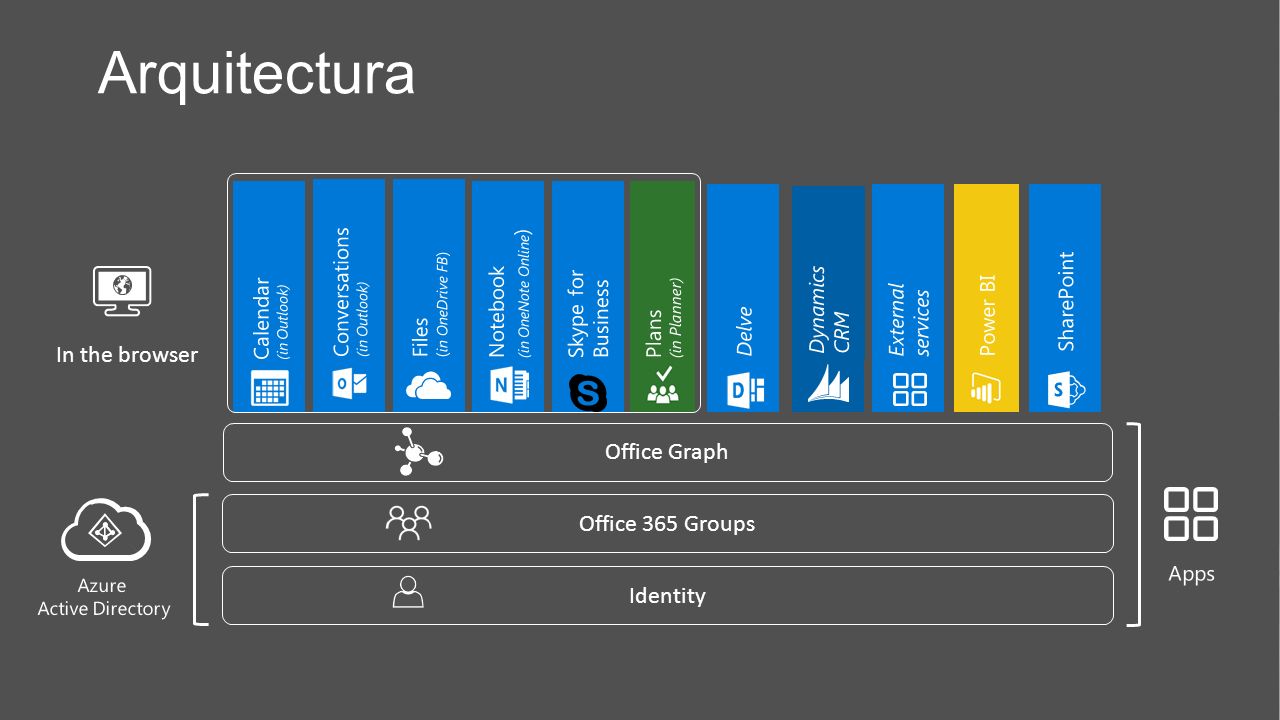Click the Skype for Business label
Image resolution: width=1280 pixels, height=720 pixels.
(x=588, y=314)
